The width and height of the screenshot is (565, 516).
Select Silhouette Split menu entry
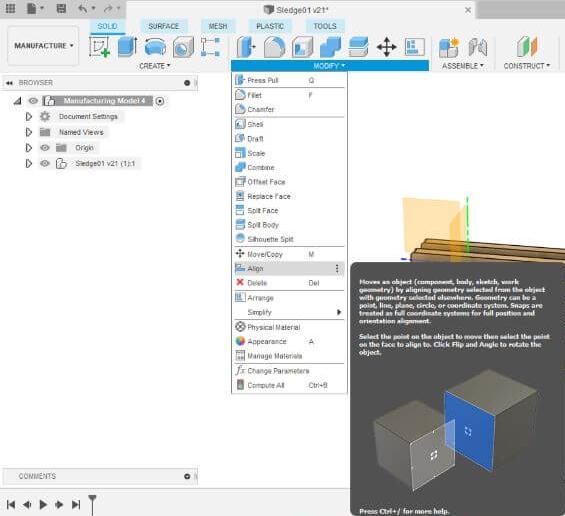pyautogui.click(x=289, y=239)
